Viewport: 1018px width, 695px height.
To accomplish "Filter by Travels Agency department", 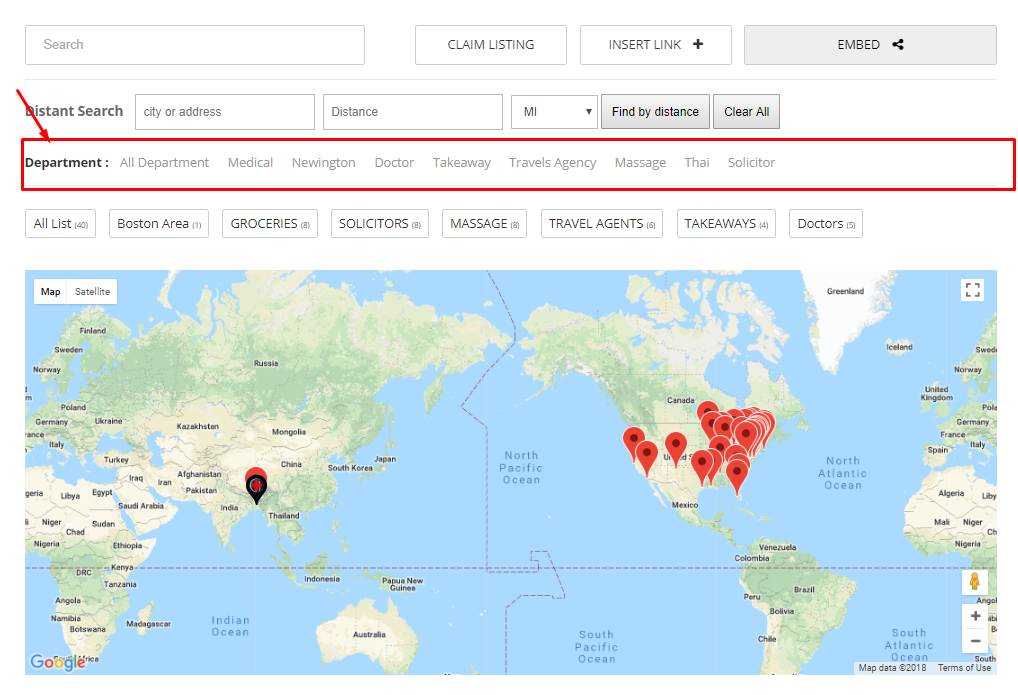I will pos(552,162).
